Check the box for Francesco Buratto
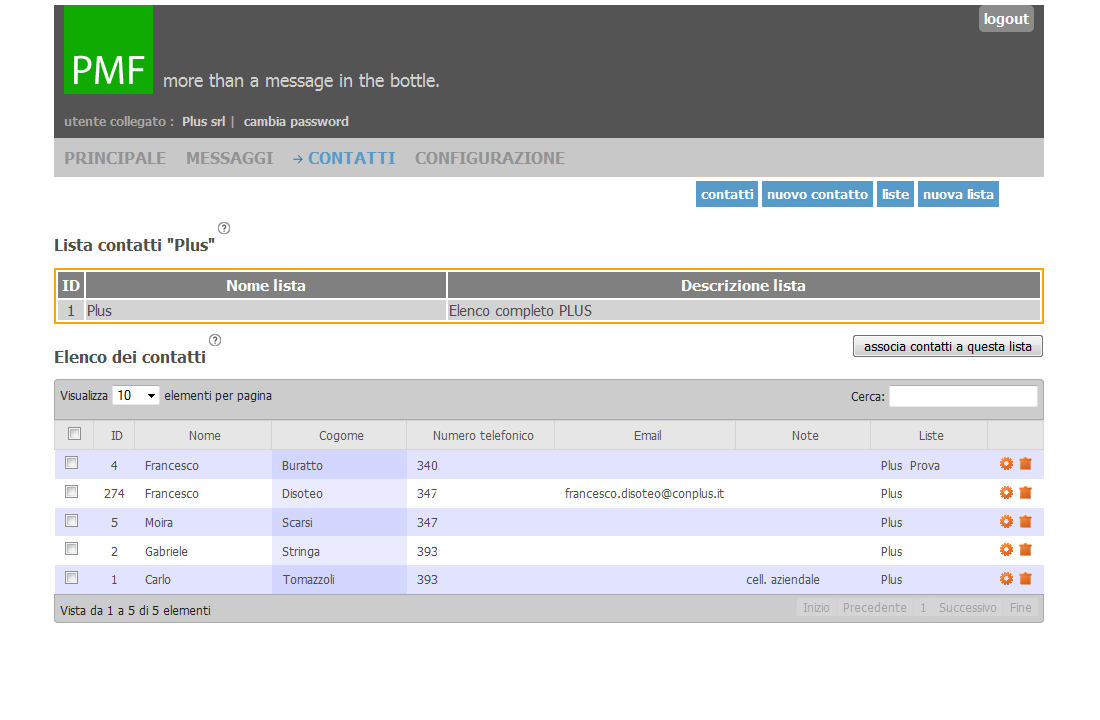The width and height of the screenshot is (1100, 720). [x=72, y=462]
